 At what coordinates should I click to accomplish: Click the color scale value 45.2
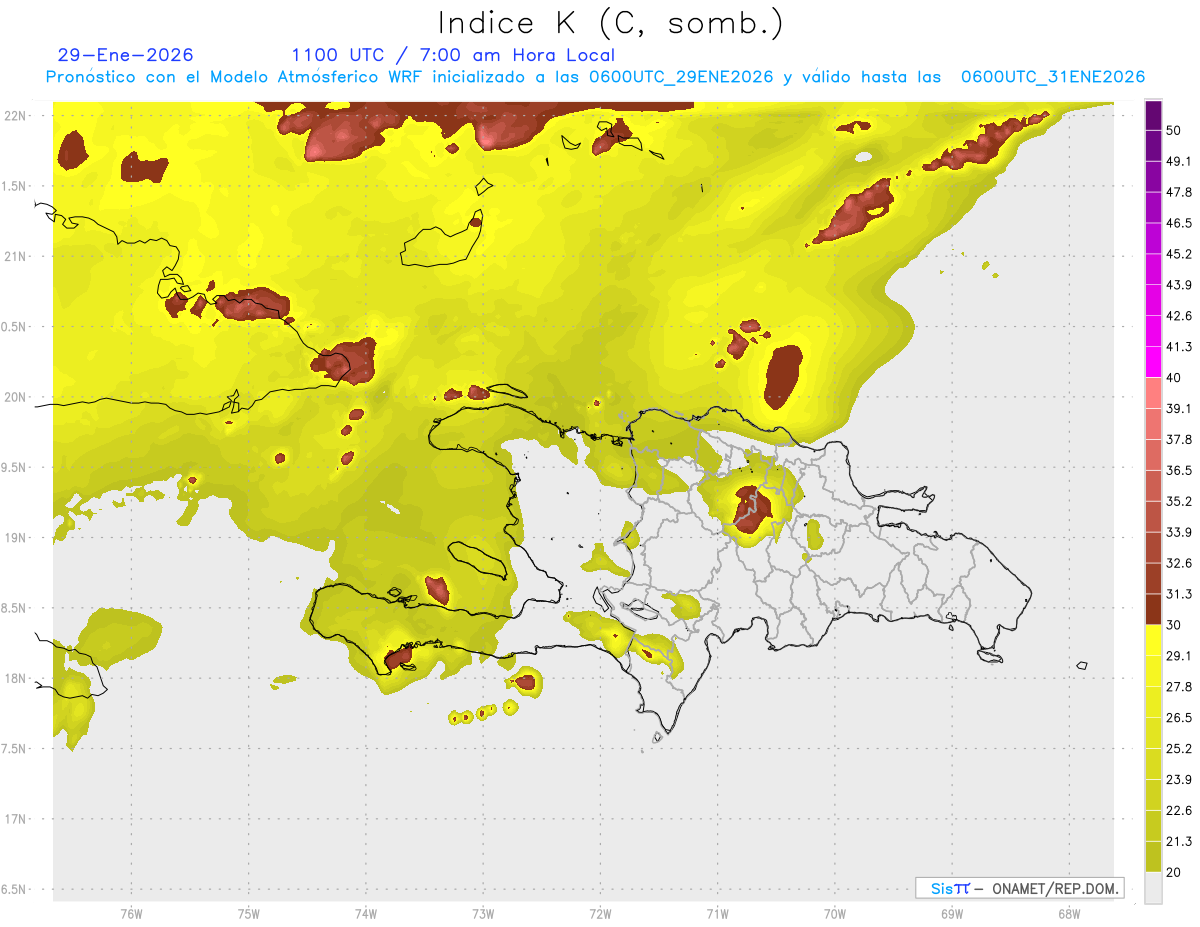tap(1179, 254)
